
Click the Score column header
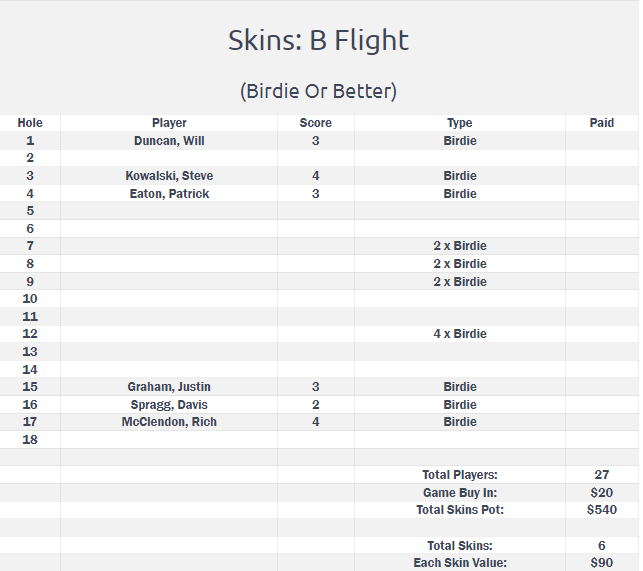(315, 123)
